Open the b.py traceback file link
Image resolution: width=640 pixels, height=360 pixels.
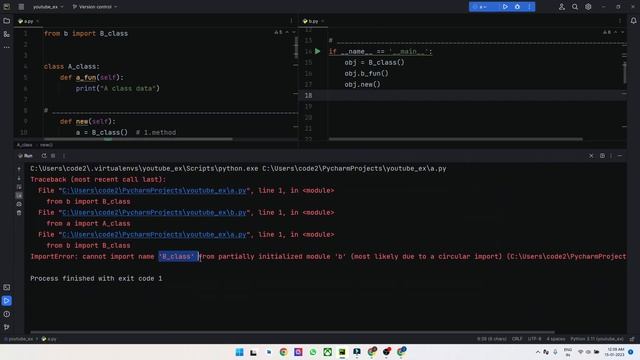154,213
